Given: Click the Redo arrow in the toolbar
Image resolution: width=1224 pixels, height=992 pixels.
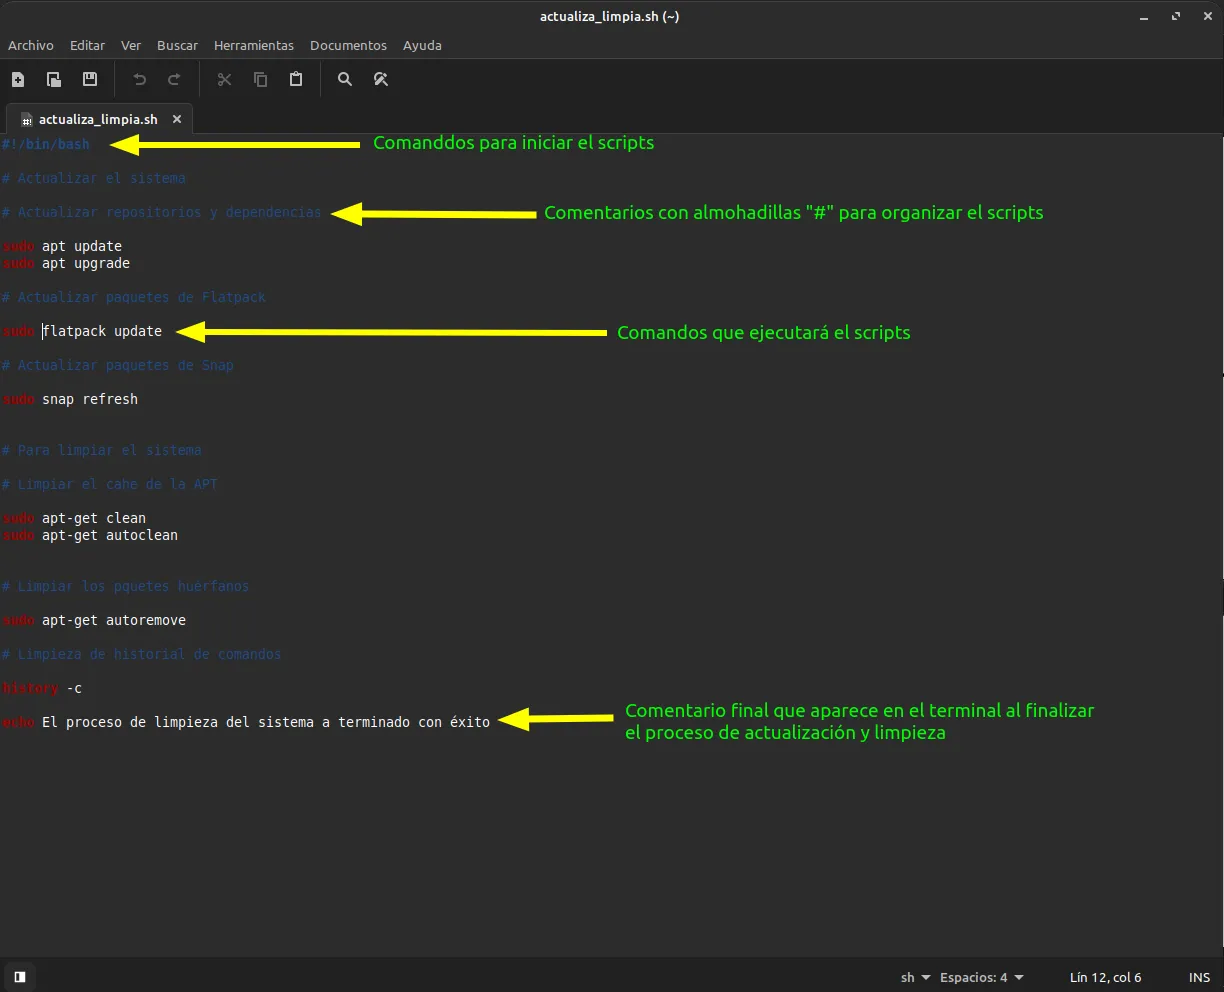Looking at the screenshot, I should tap(174, 79).
